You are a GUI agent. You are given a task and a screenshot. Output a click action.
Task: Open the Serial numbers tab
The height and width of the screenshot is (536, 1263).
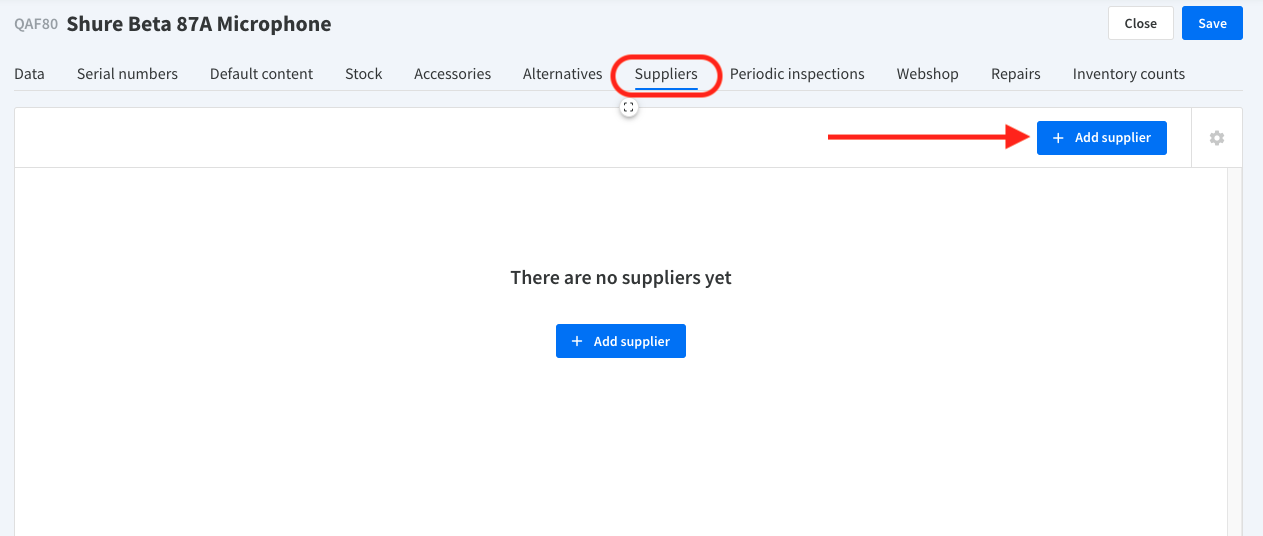point(127,74)
